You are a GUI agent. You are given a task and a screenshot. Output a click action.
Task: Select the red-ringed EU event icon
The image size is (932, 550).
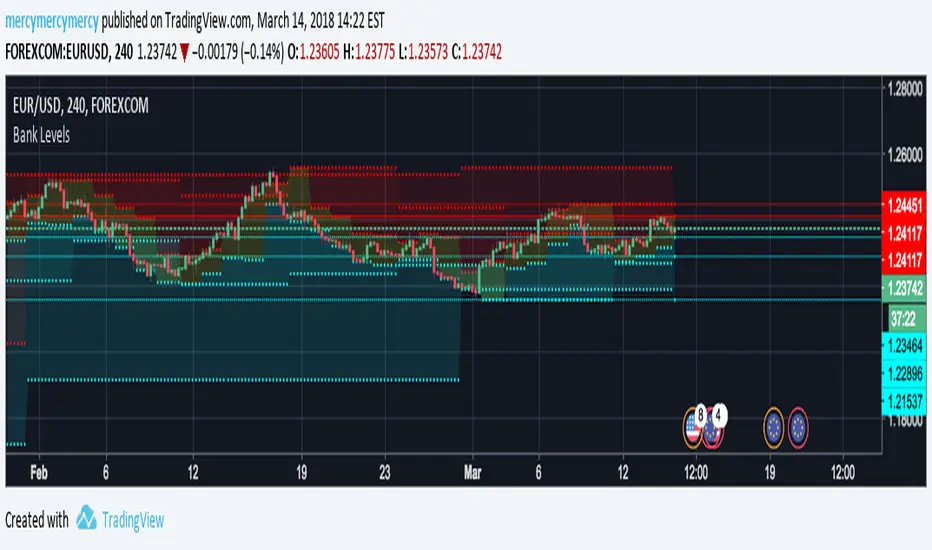point(798,428)
